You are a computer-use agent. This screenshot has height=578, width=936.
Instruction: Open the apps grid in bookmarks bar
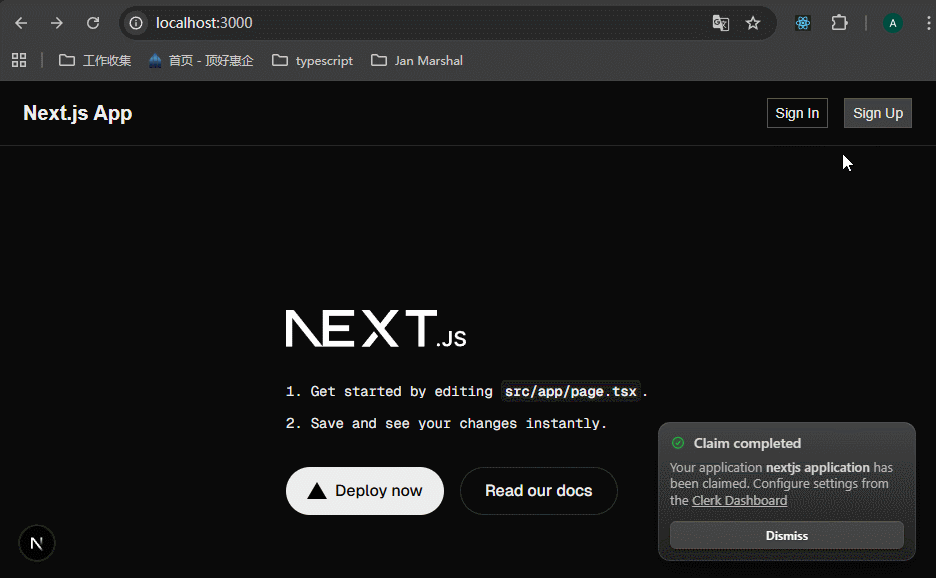[19, 60]
